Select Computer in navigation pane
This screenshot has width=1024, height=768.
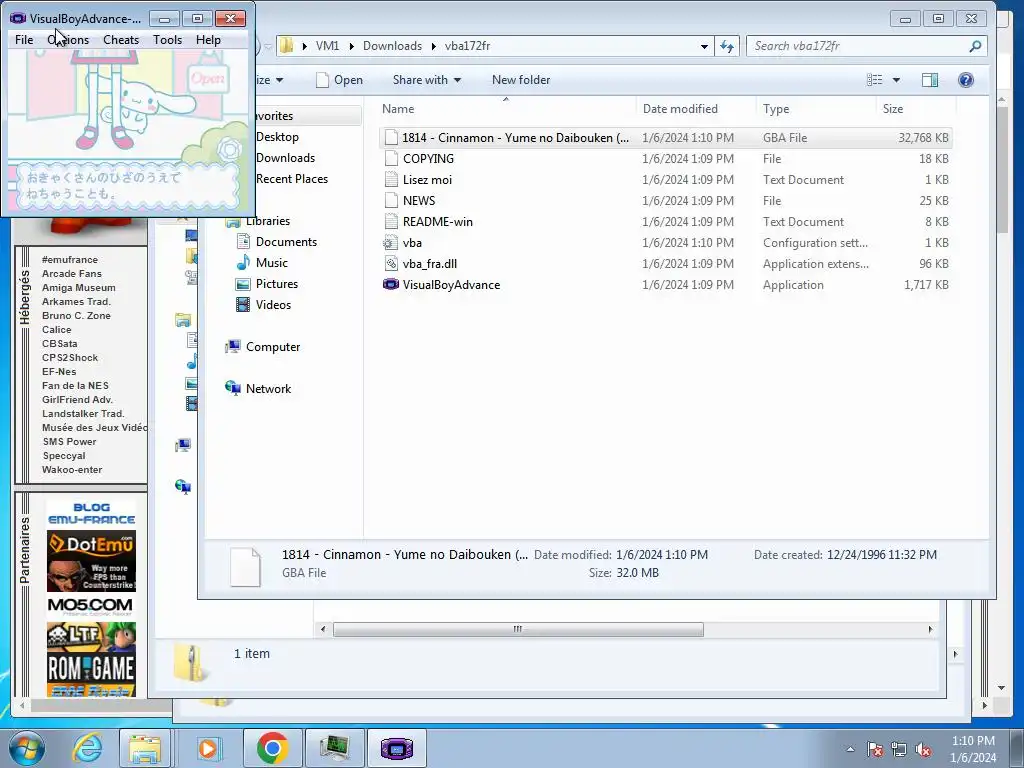point(272,347)
